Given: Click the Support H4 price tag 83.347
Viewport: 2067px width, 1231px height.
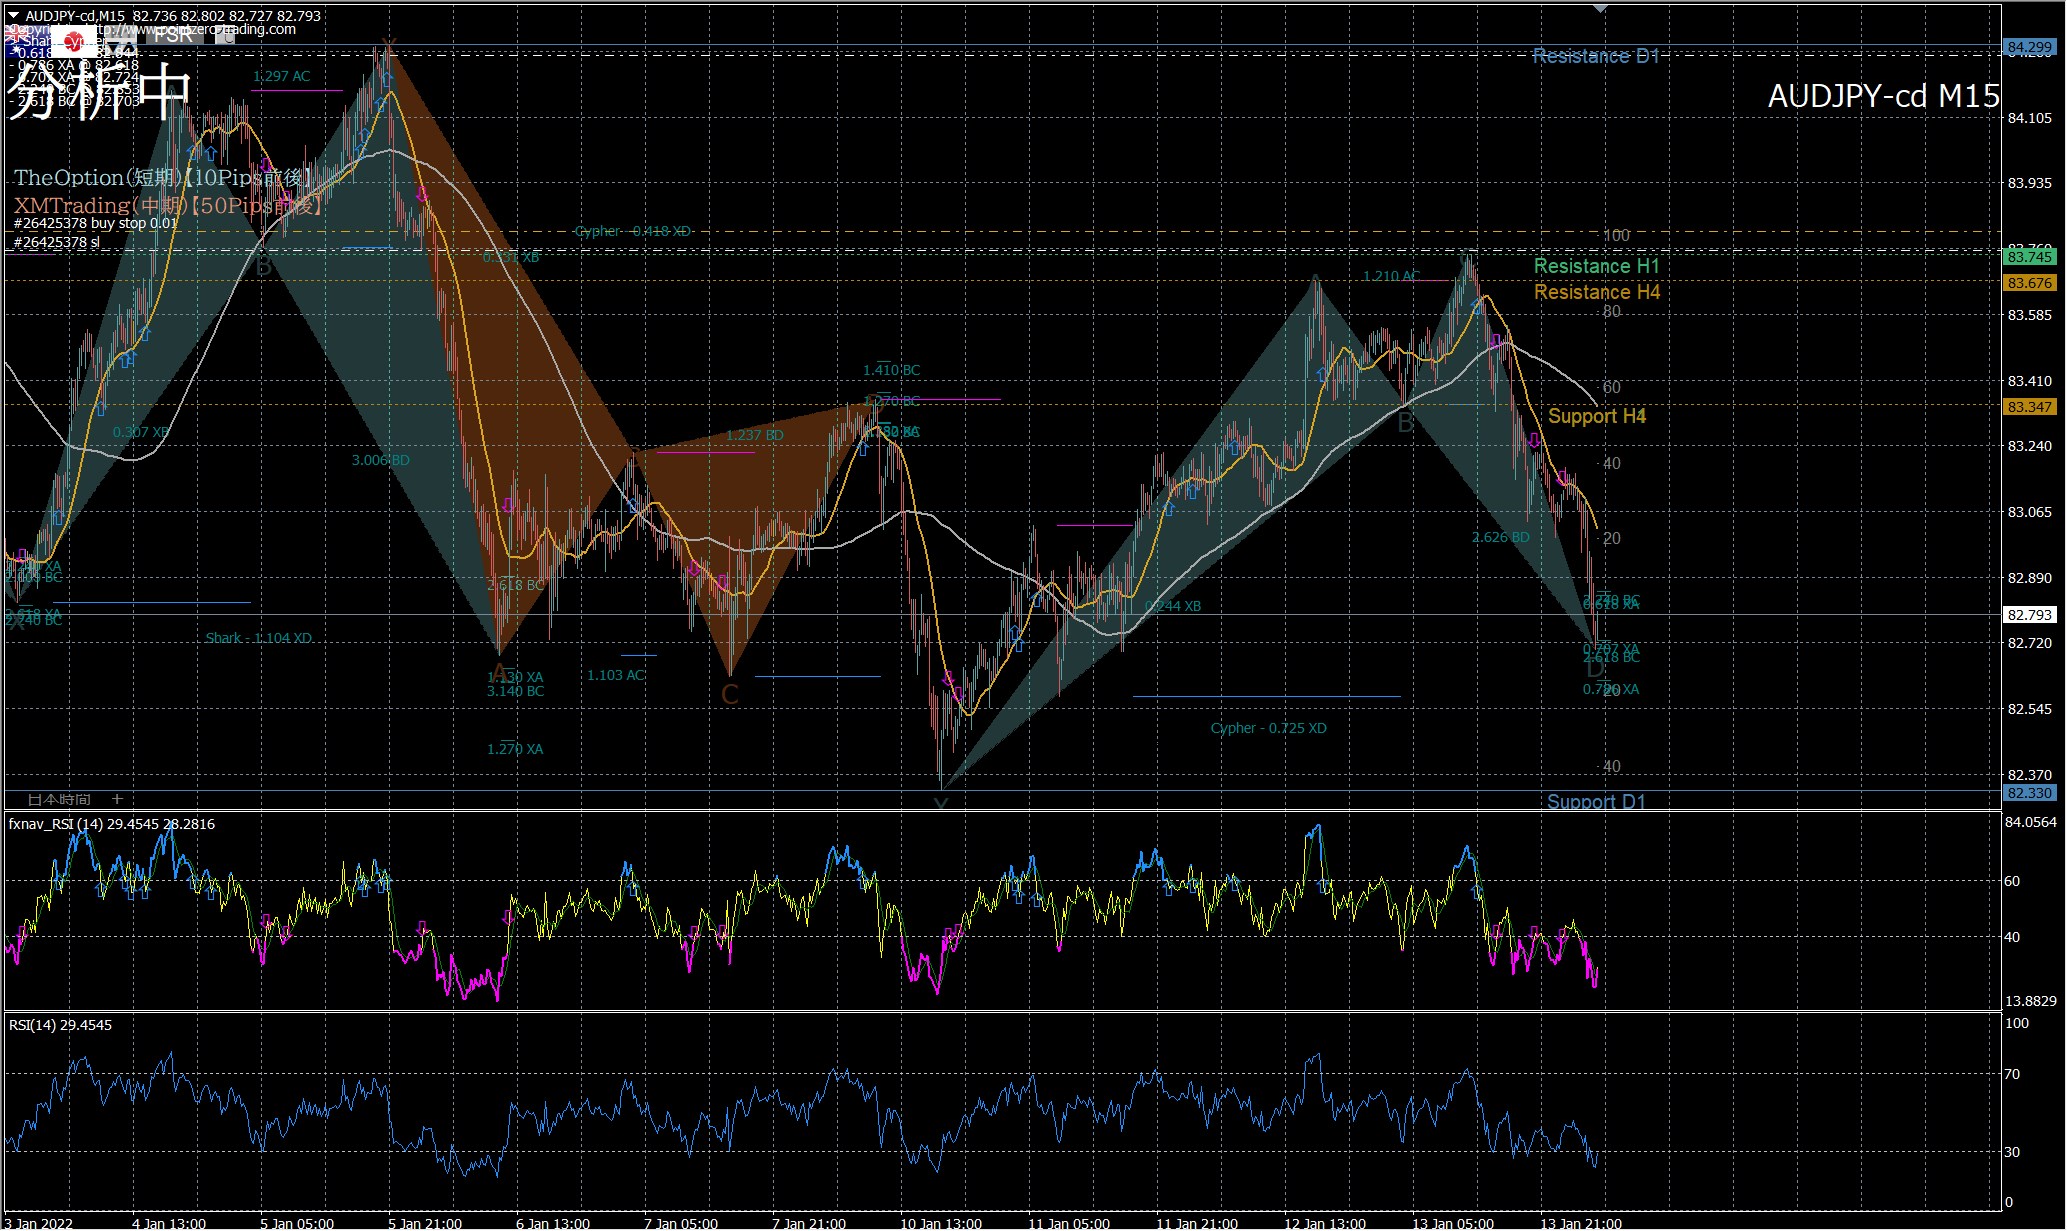Looking at the screenshot, I should pyautogui.click(x=2029, y=407).
